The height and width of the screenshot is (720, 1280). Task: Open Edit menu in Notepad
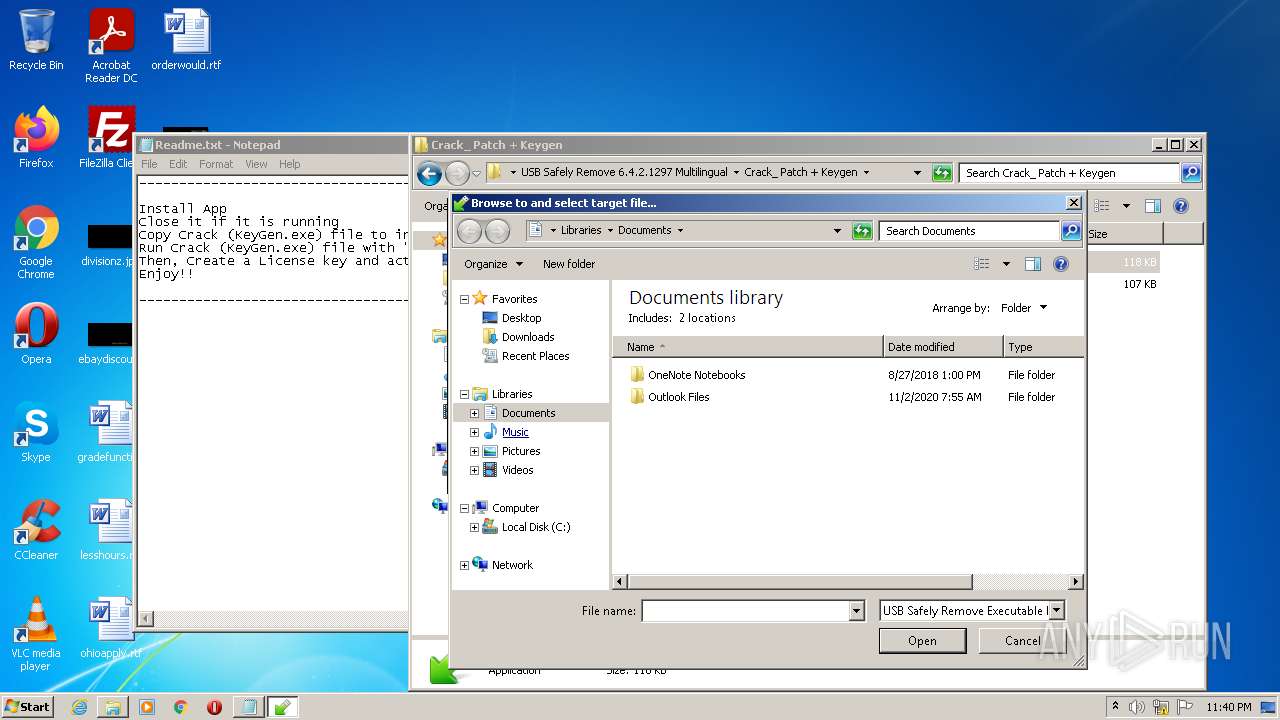tap(178, 164)
